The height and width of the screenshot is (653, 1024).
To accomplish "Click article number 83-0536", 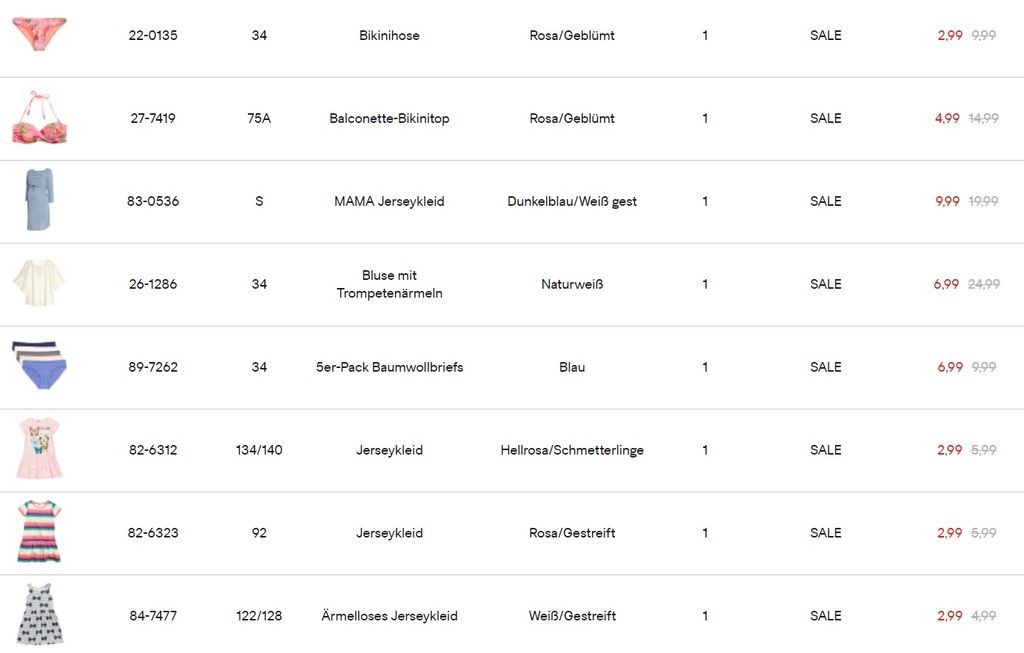I will [153, 201].
